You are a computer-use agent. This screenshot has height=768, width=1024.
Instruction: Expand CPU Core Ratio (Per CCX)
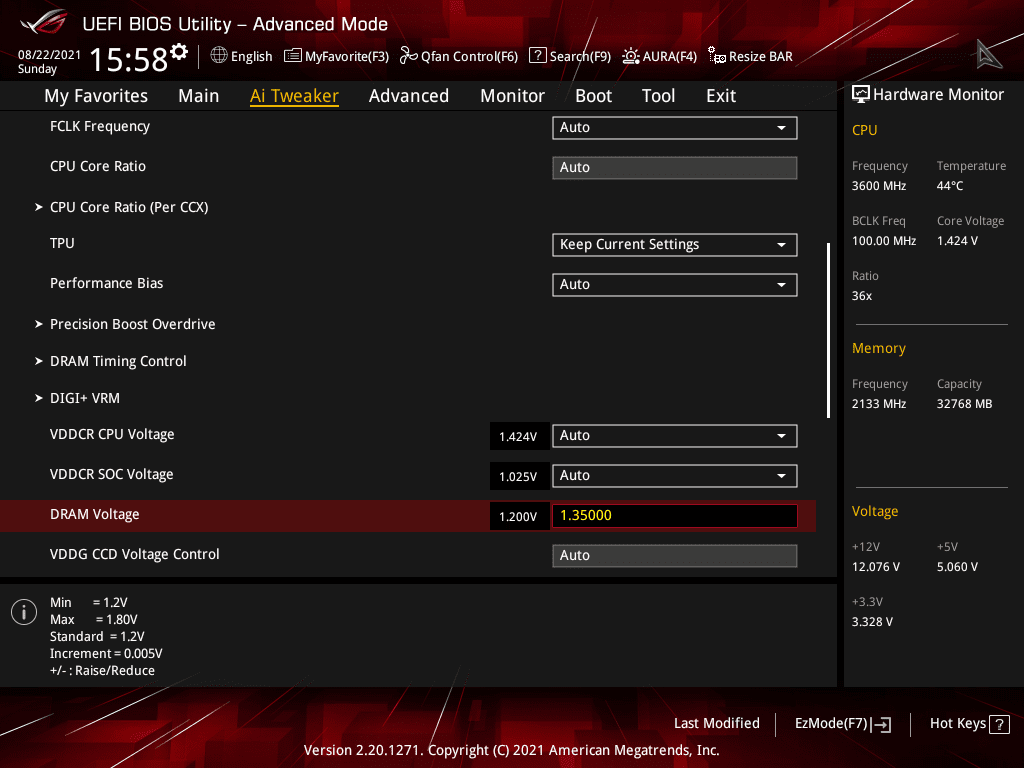[x=129, y=207]
